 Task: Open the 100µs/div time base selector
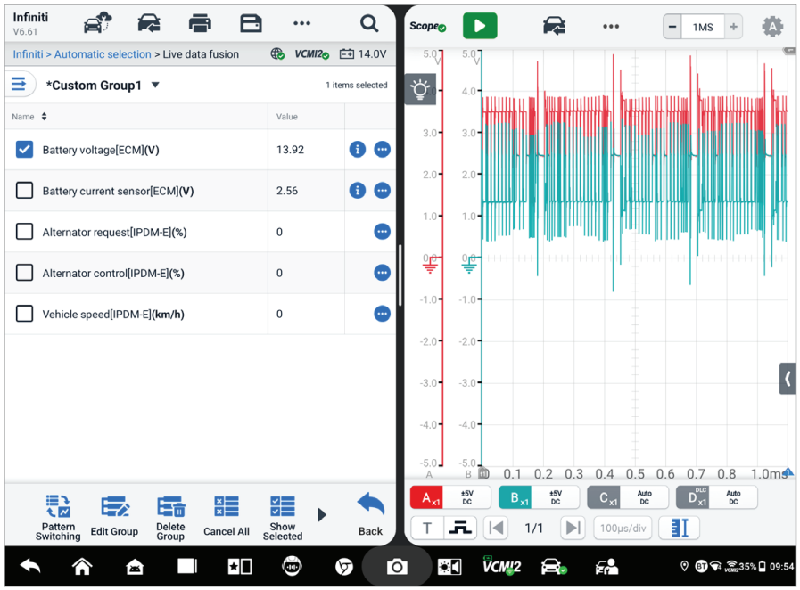point(624,528)
